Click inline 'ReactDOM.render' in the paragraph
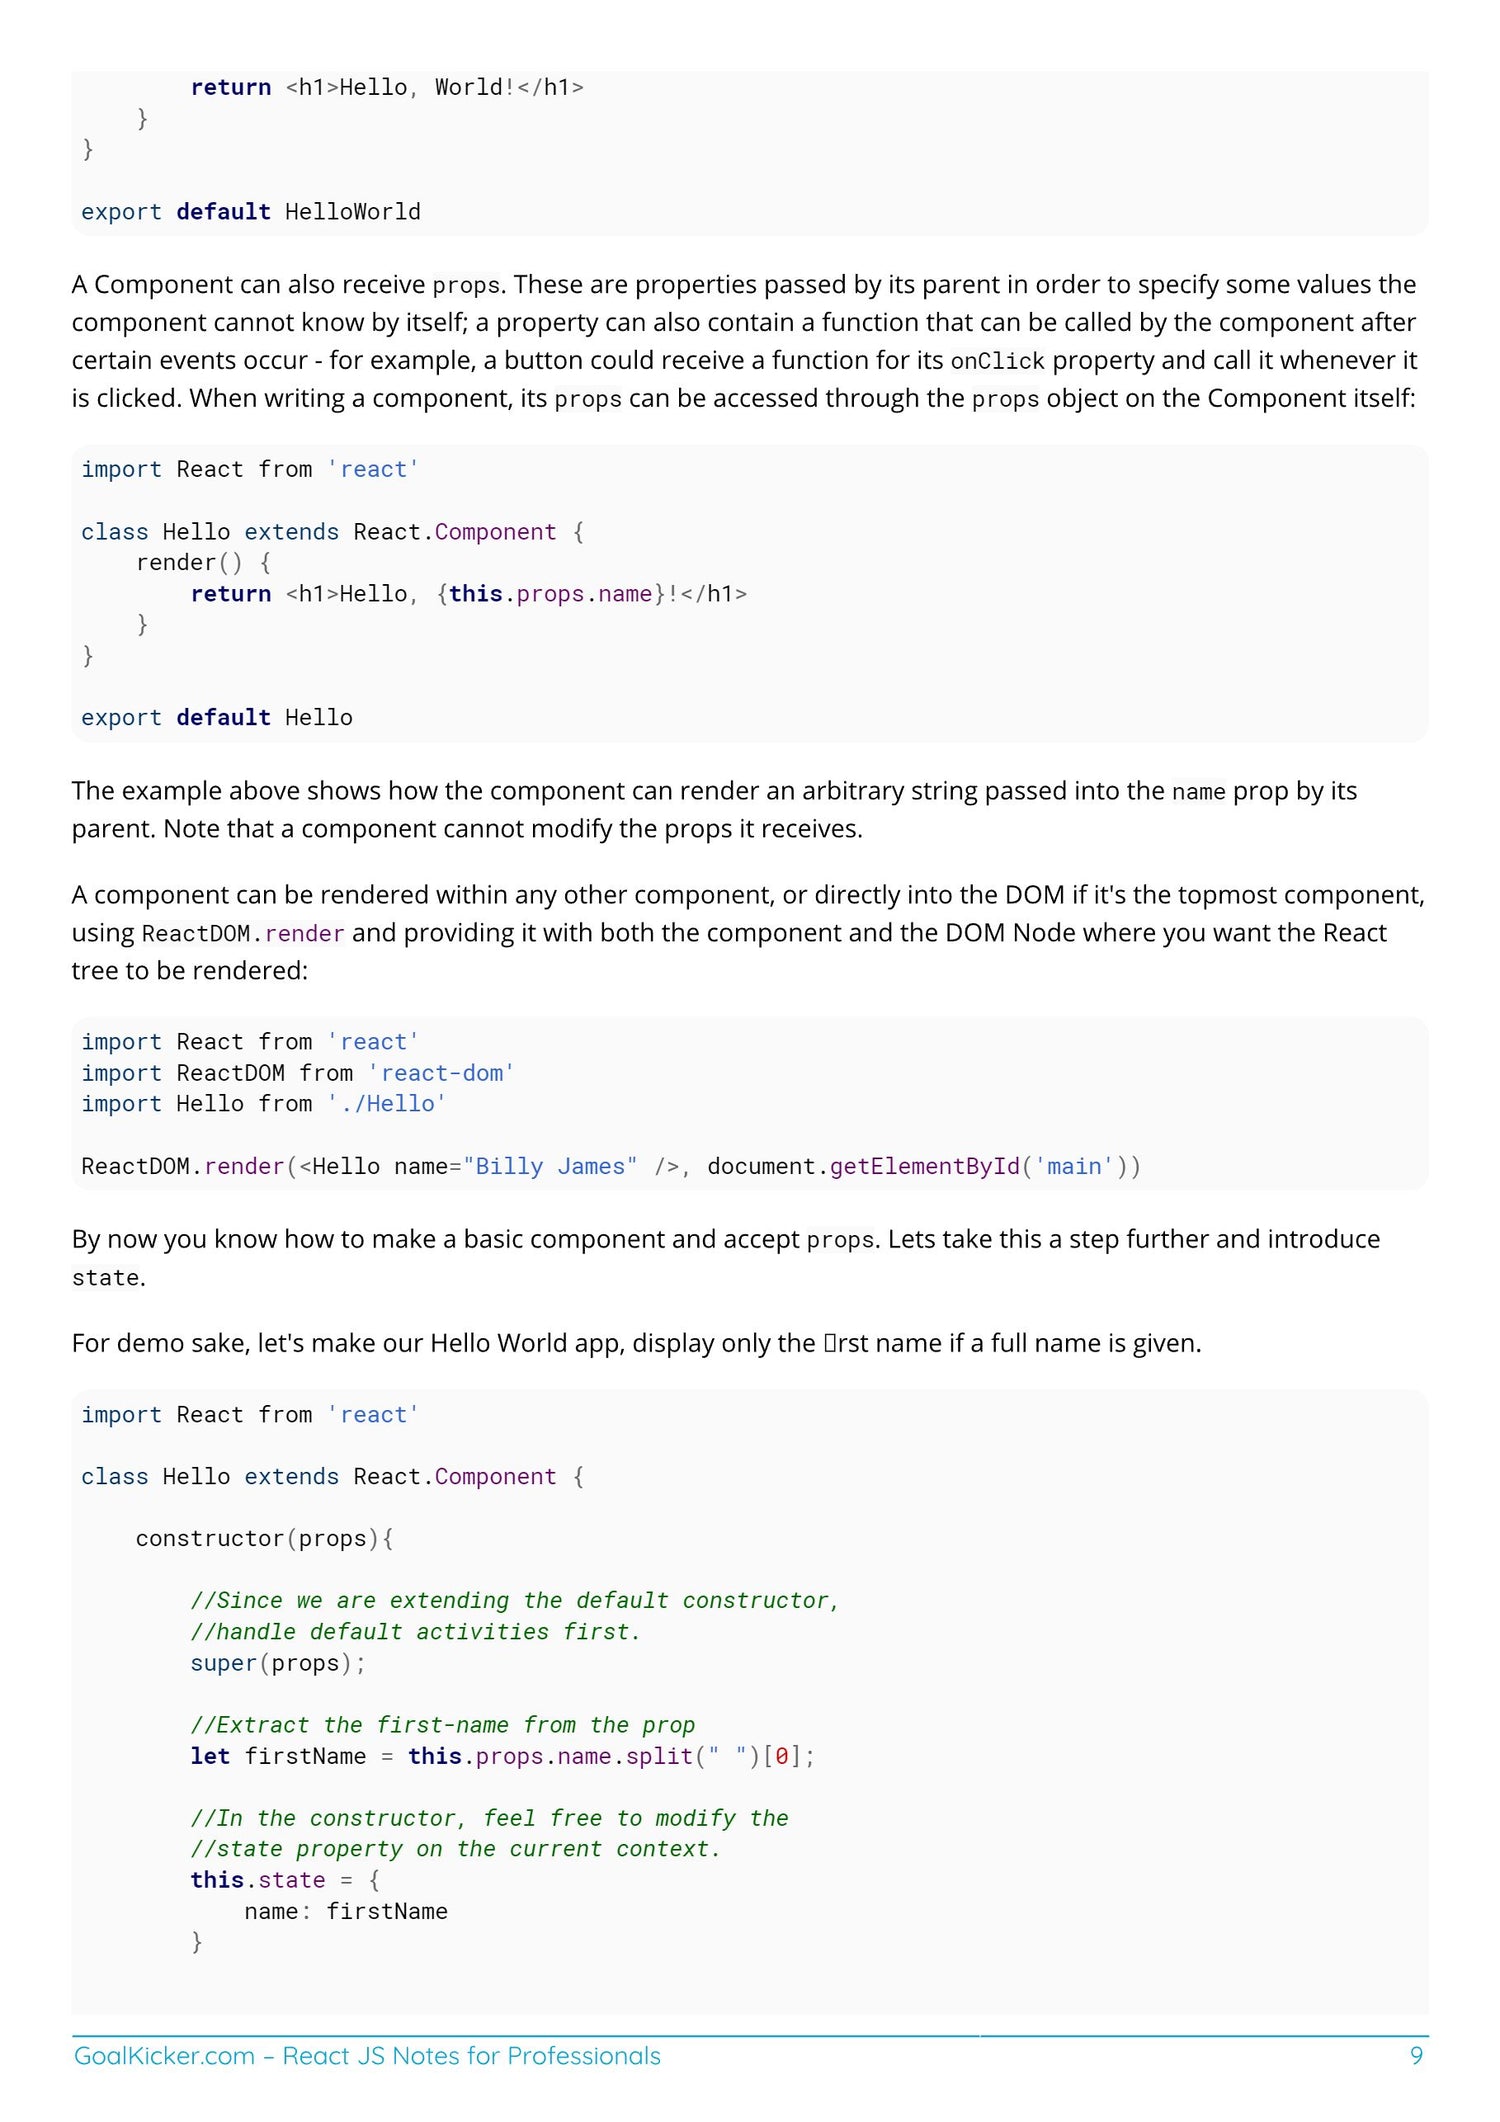The width and height of the screenshot is (1500, 2122). (x=243, y=934)
